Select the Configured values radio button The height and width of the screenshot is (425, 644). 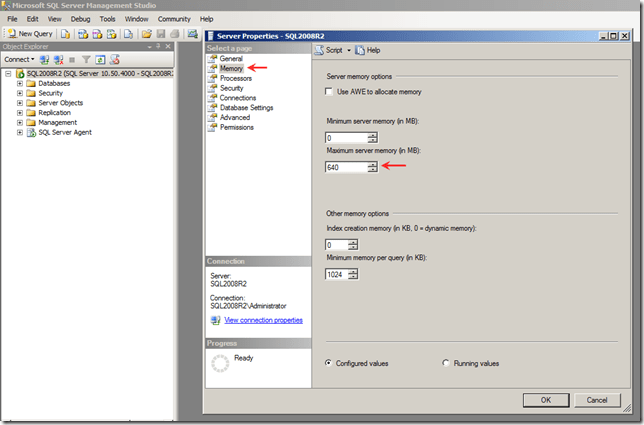point(330,363)
